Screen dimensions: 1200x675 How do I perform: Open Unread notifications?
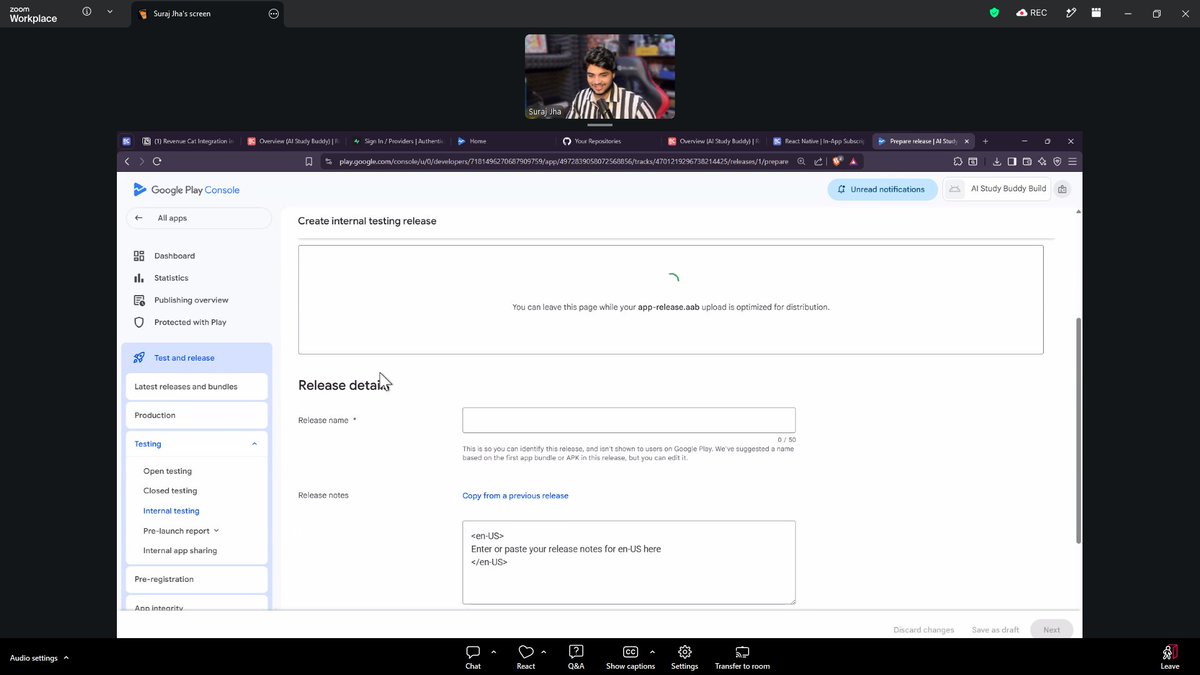point(882,189)
